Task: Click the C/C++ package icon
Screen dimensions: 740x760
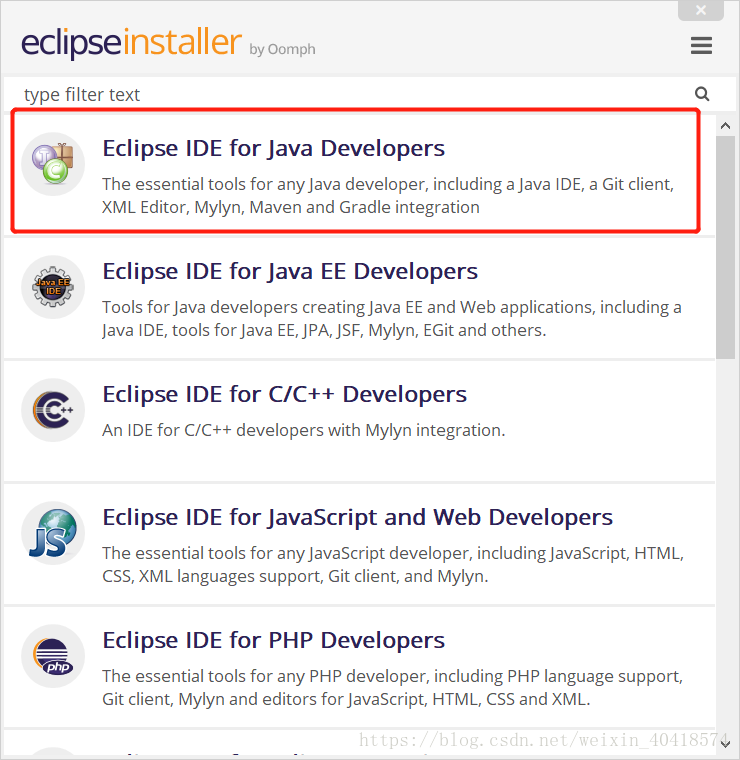Action: coord(53,410)
